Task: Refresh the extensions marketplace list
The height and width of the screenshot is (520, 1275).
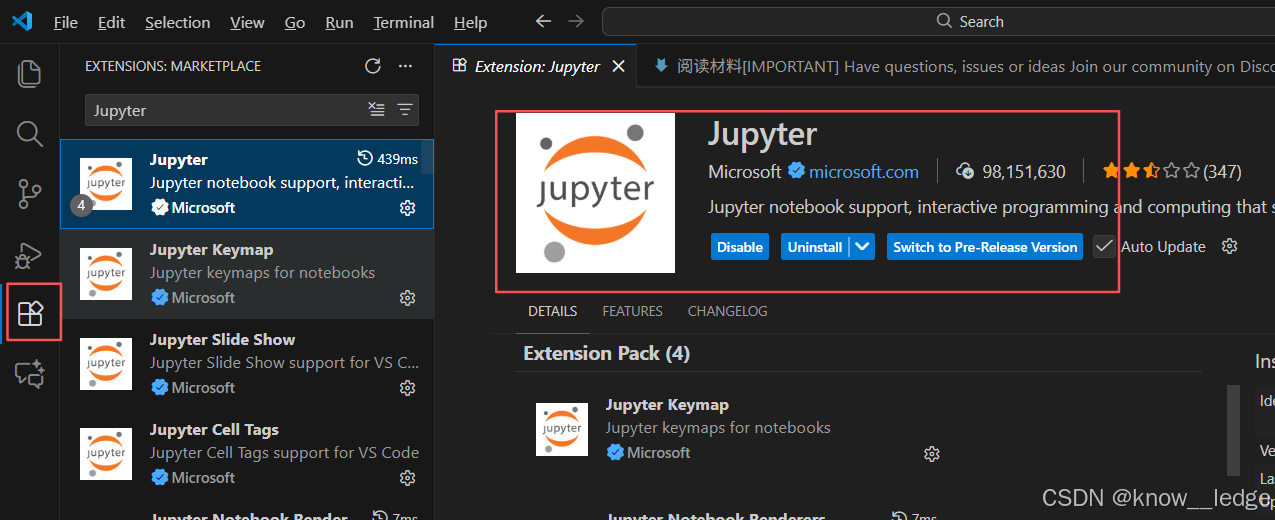Action: point(373,66)
